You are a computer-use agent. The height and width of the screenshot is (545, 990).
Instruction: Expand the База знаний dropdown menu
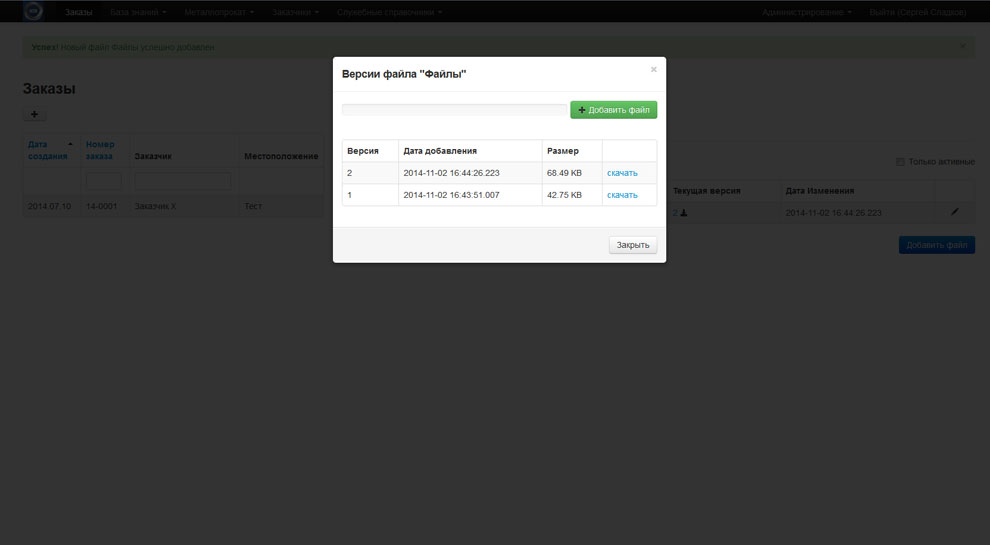(x=138, y=12)
